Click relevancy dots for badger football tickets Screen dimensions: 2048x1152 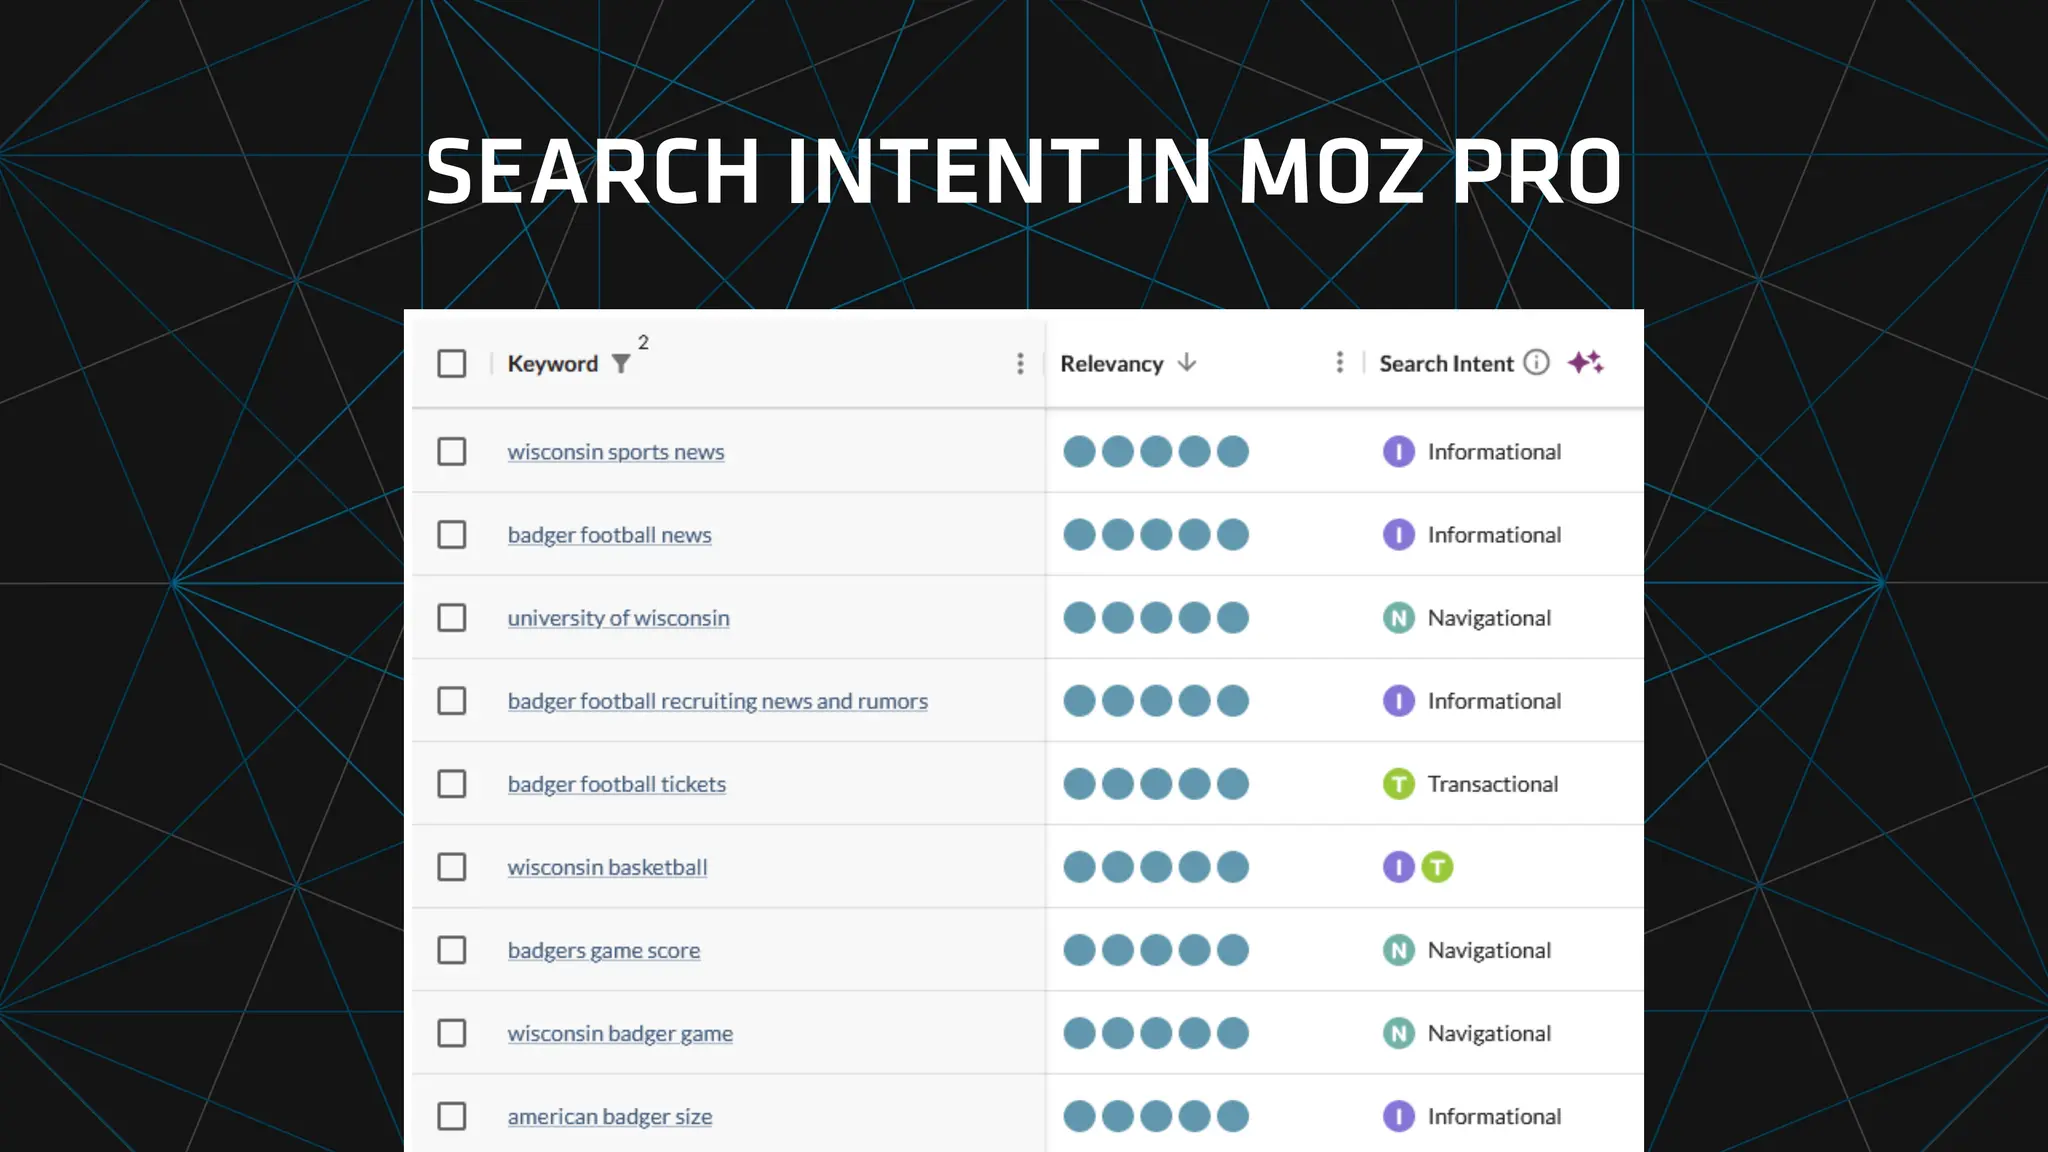click(1156, 784)
